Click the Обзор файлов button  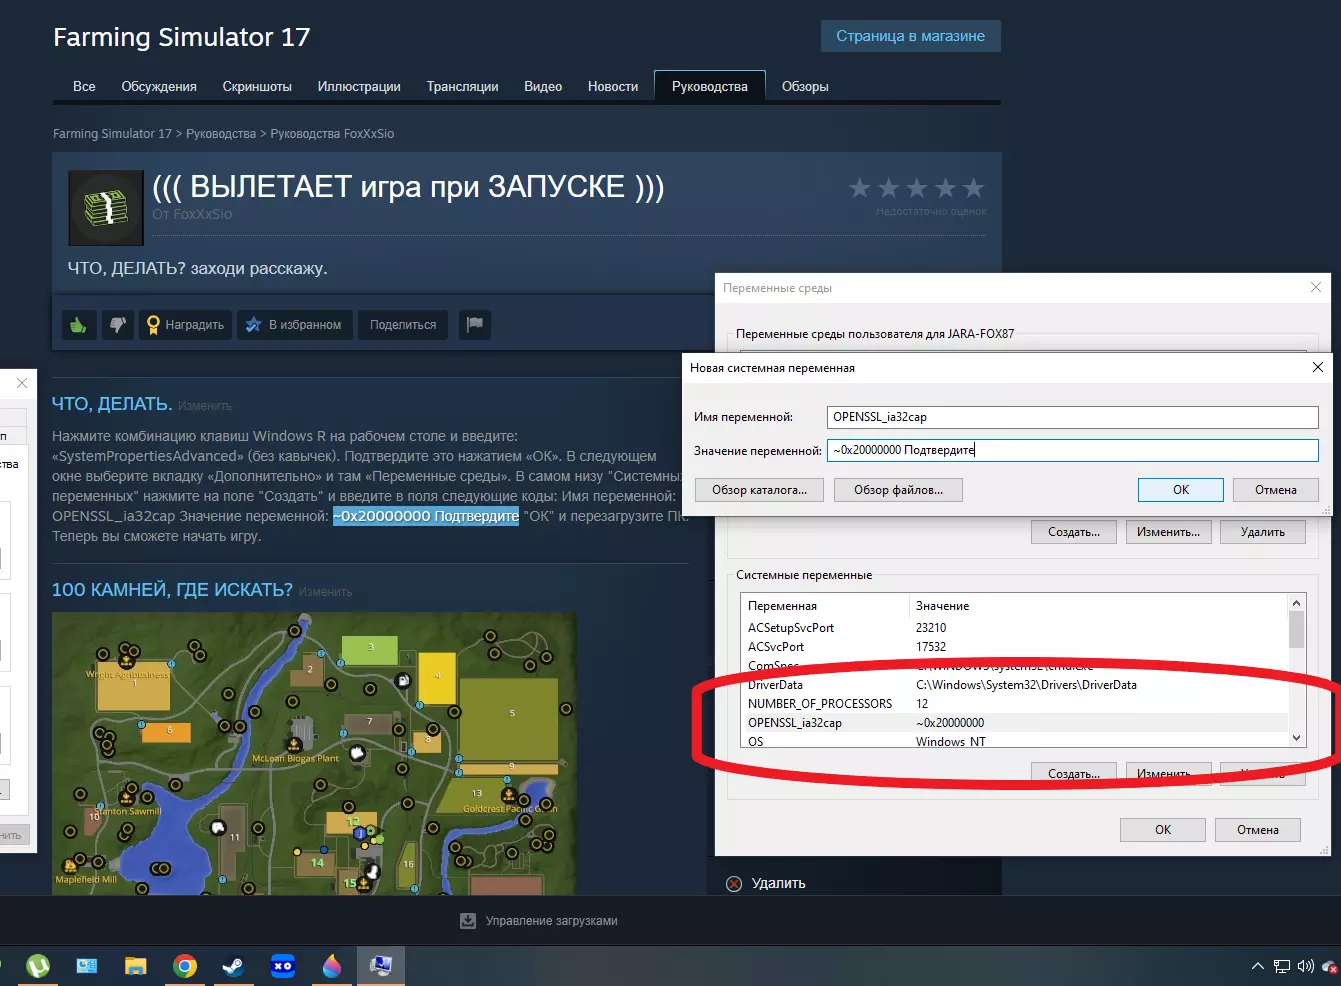[898, 490]
